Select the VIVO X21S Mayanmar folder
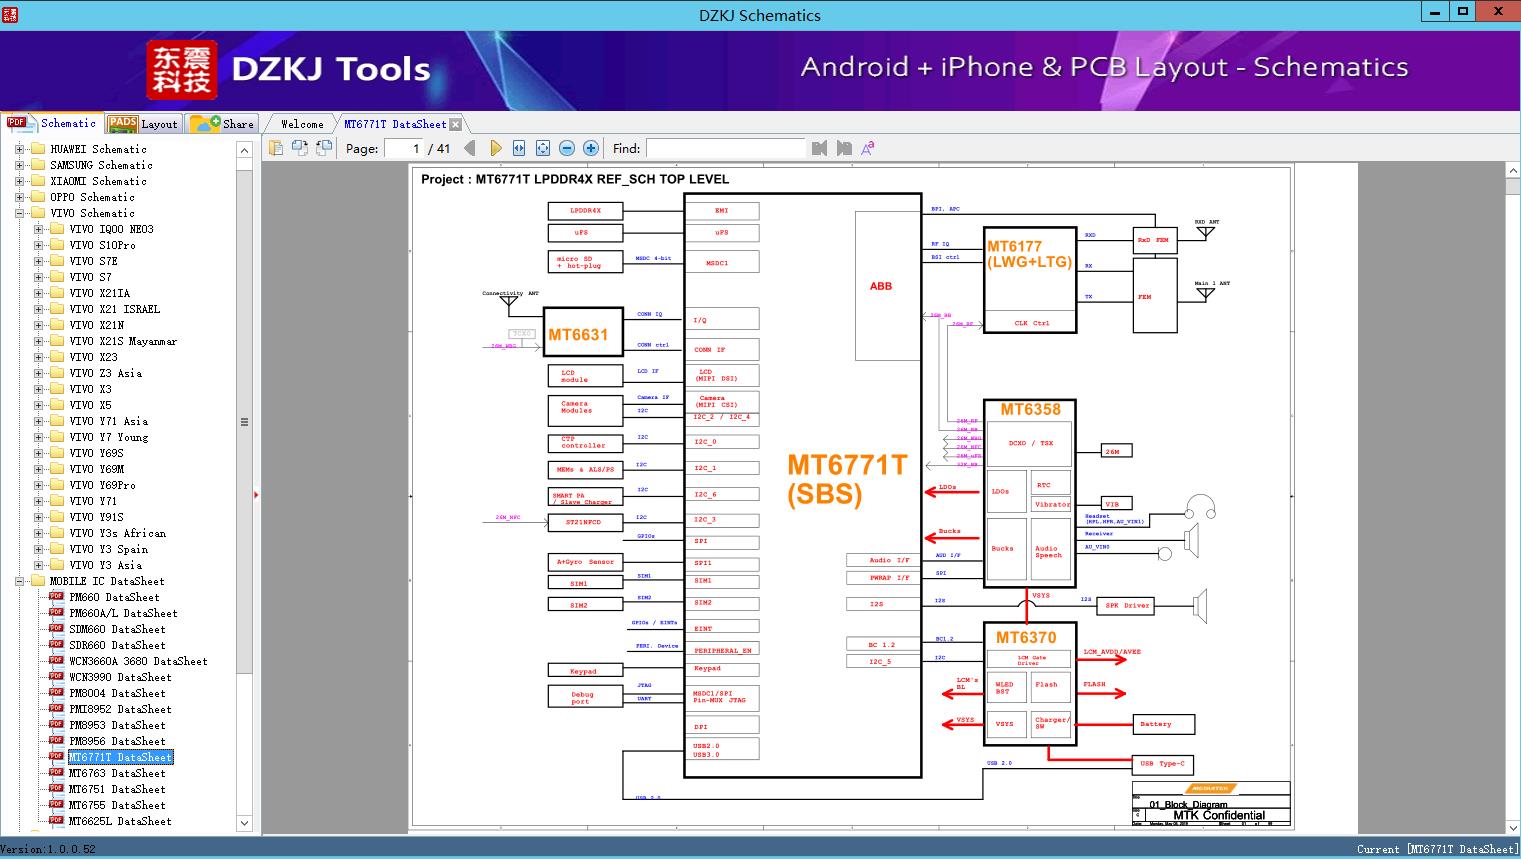The image size is (1521, 859). coord(123,341)
